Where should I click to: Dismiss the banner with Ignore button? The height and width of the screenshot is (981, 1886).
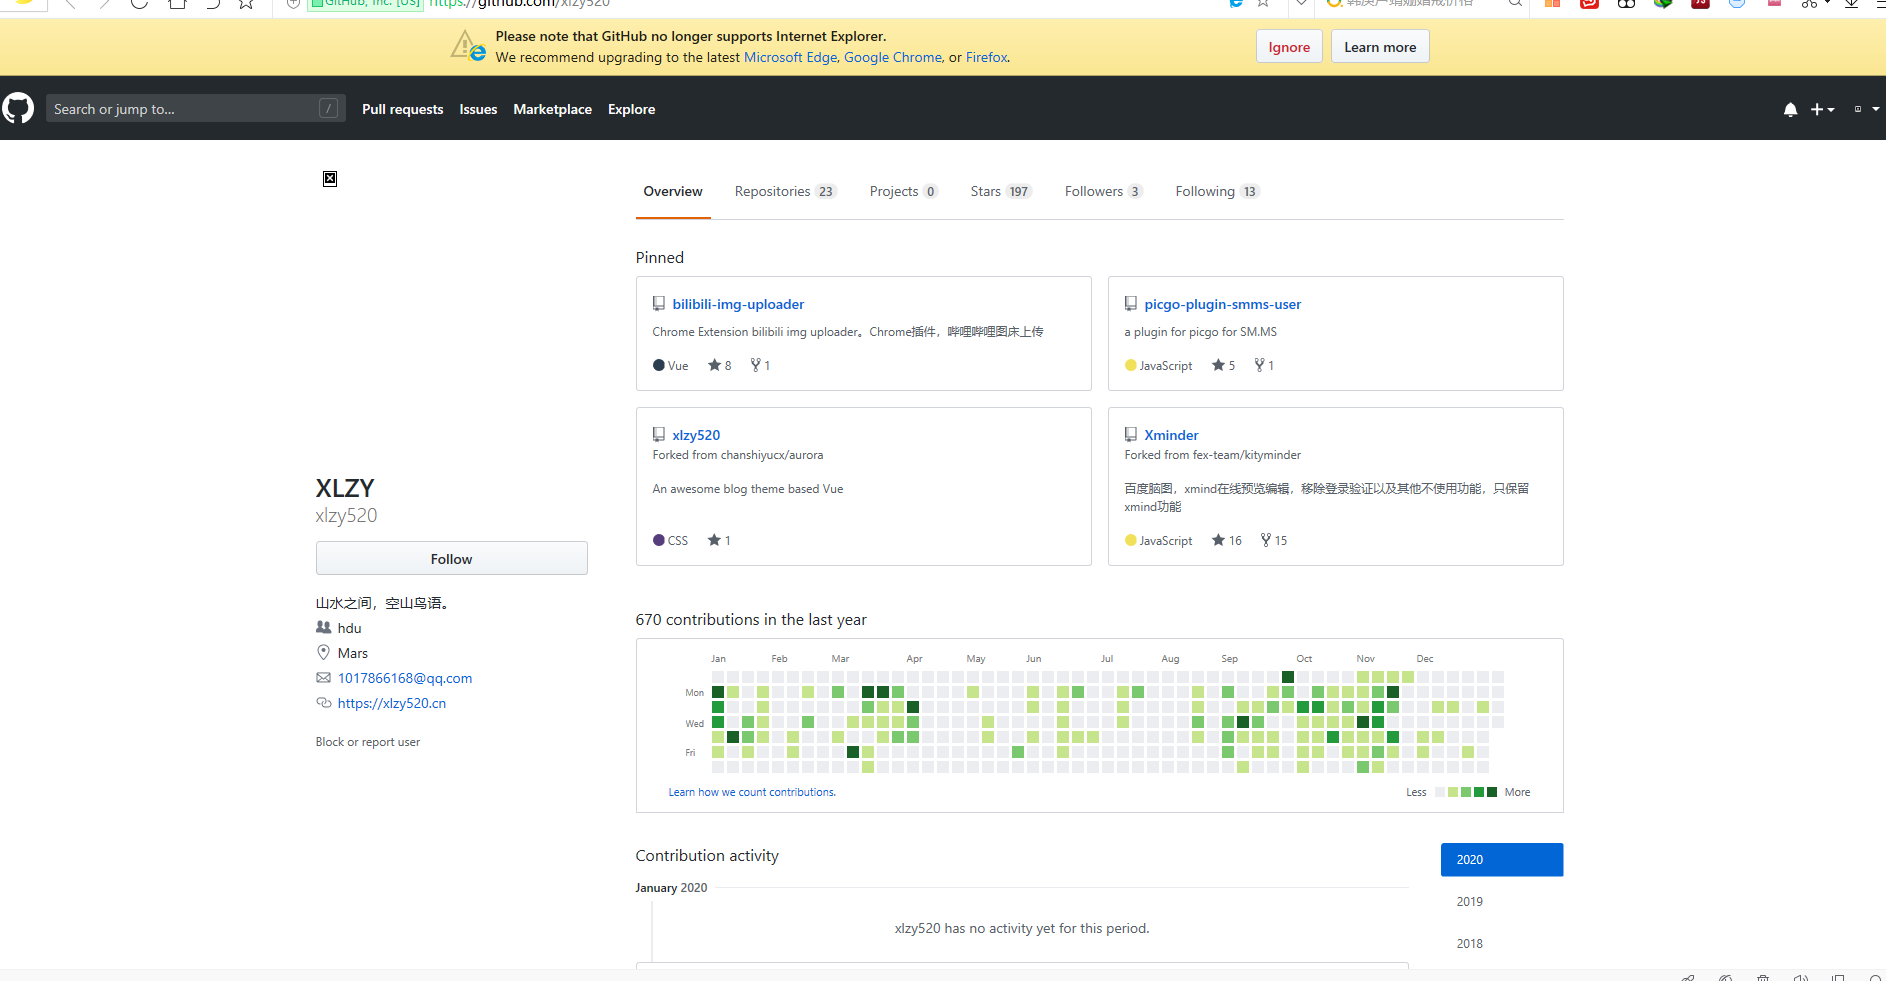1289,47
